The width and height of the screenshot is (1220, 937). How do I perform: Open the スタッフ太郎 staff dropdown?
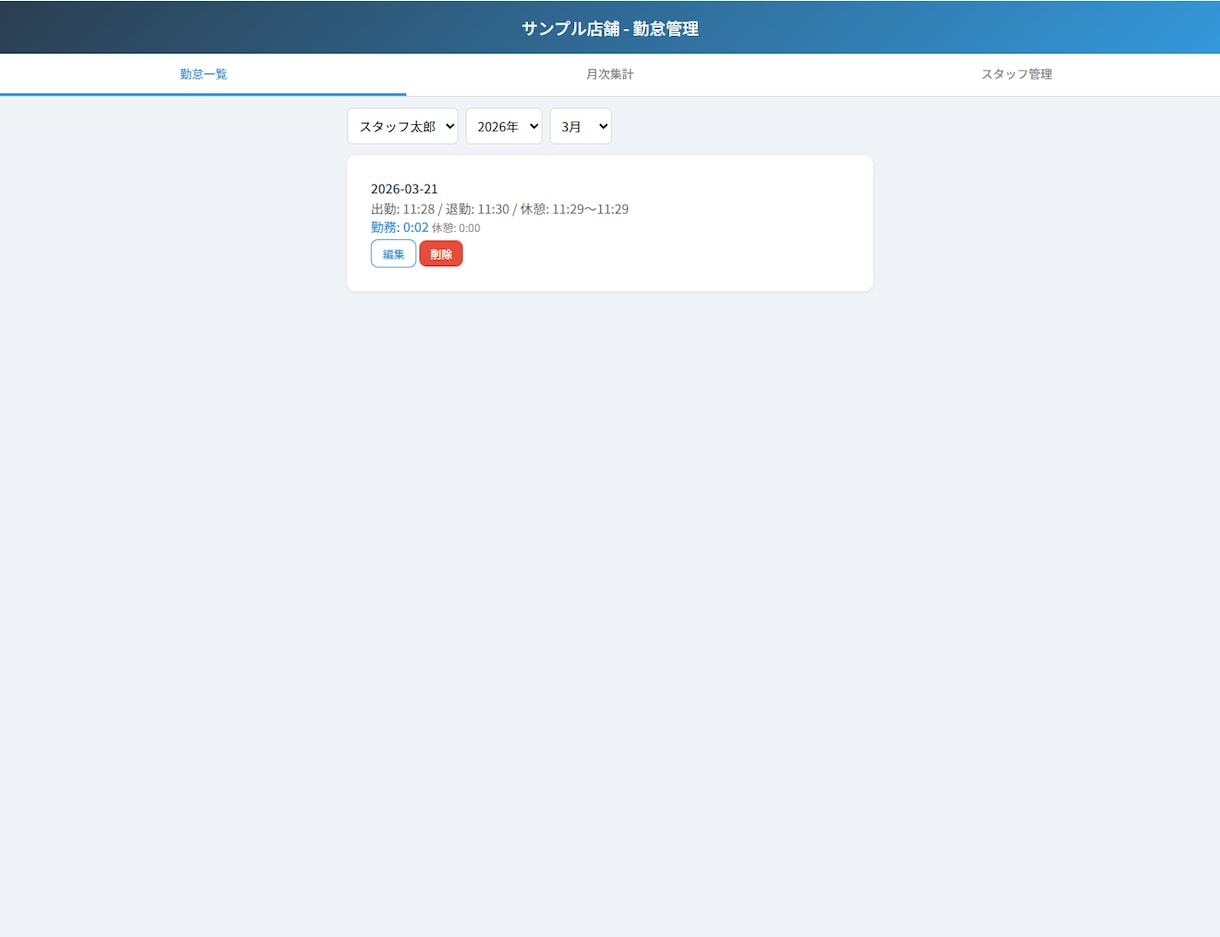pos(403,126)
